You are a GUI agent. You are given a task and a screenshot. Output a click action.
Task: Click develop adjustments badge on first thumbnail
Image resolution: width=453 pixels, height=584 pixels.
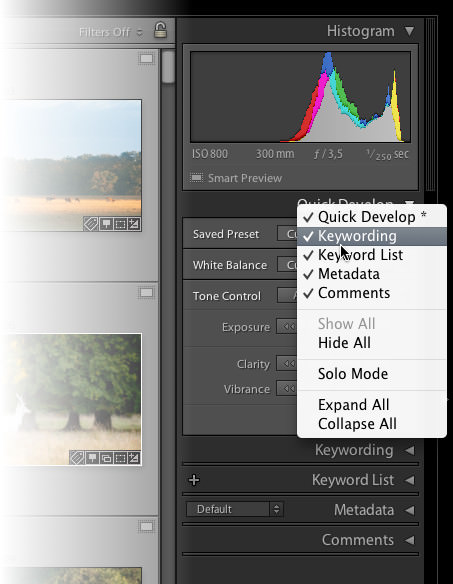tap(134, 224)
